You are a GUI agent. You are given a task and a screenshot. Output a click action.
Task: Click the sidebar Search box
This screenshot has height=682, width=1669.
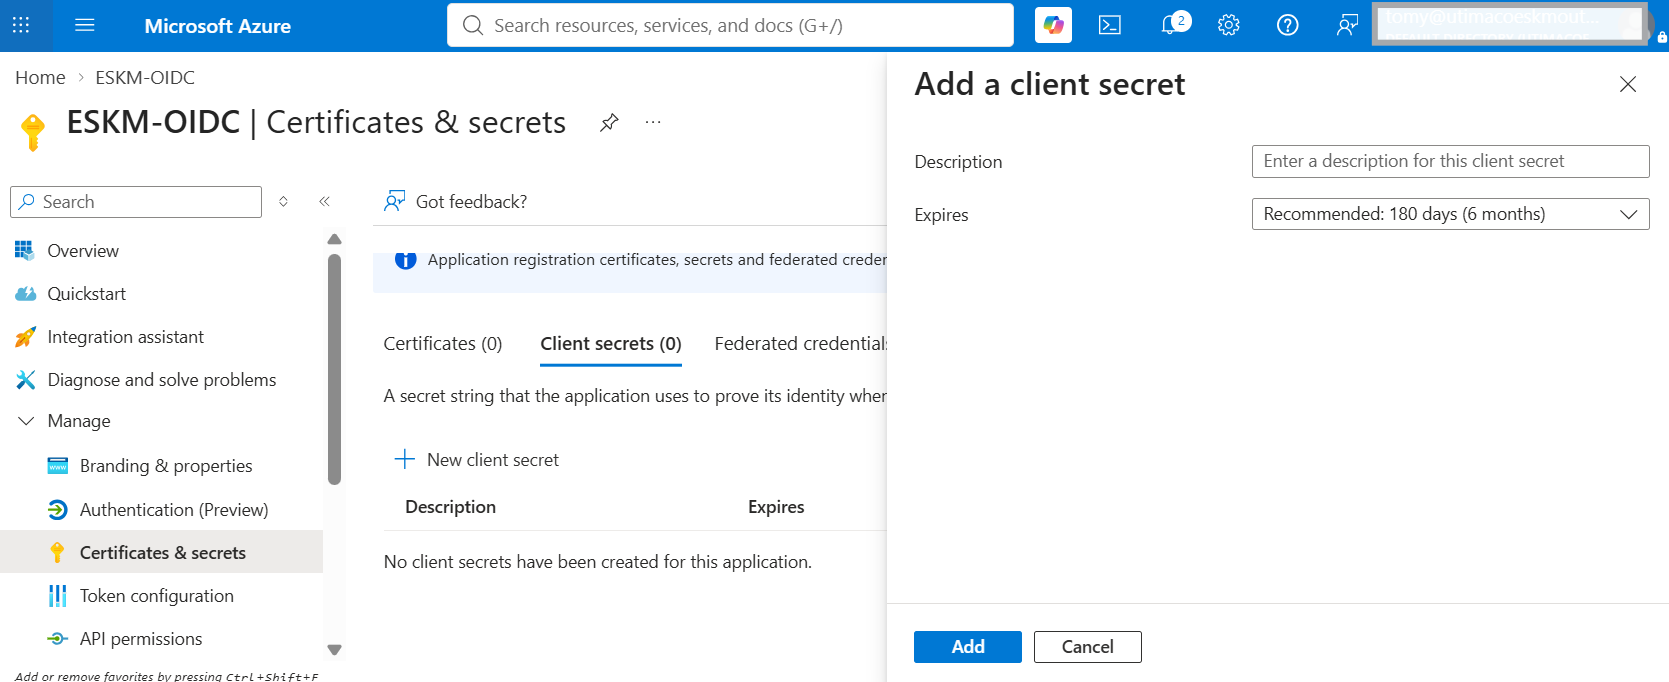[x=136, y=202]
